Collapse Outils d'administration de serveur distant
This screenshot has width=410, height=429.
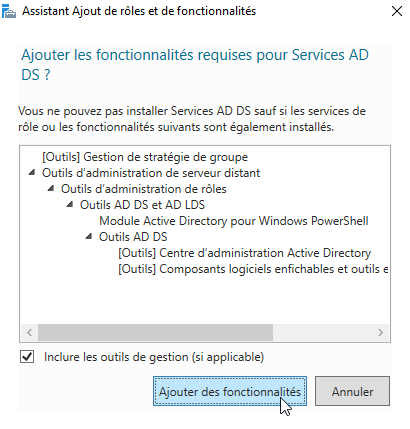(x=32, y=173)
